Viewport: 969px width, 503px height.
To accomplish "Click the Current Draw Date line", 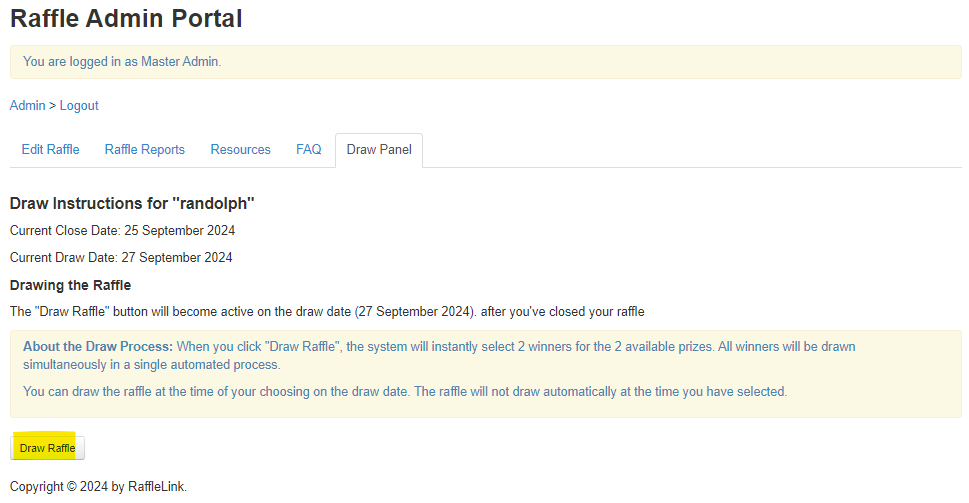I will tap(121, 258).
